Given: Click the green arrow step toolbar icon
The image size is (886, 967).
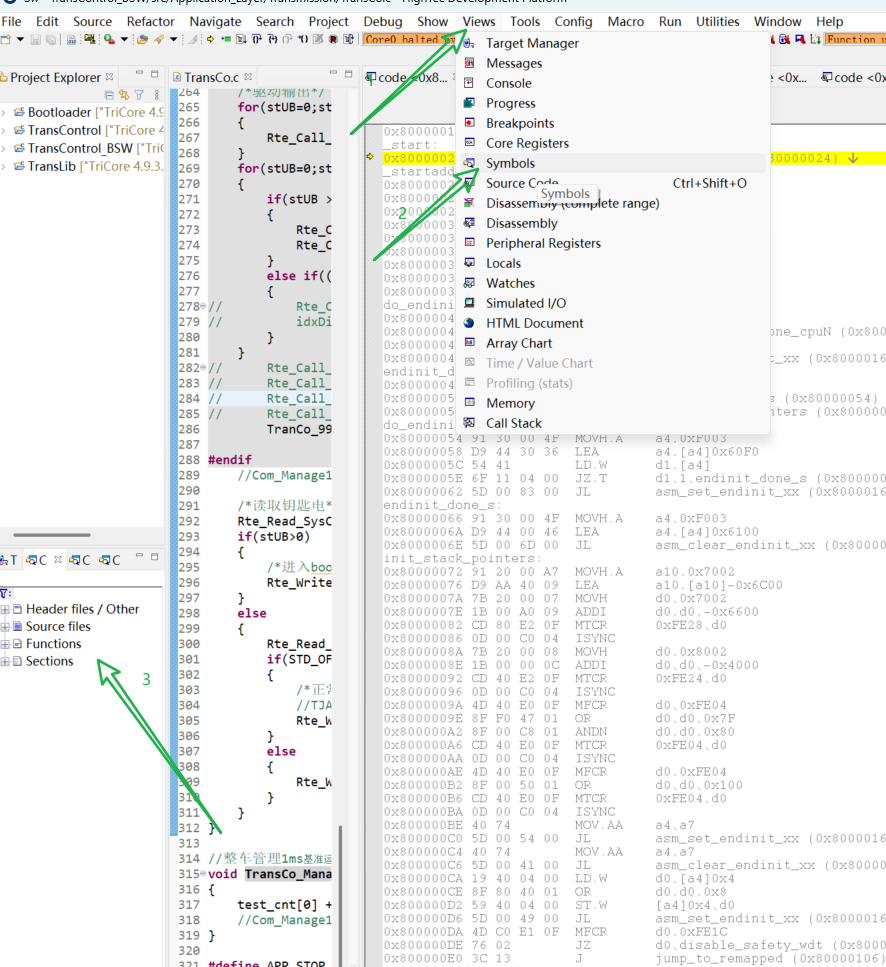Looking at the screenshot, I should pyautogui.click(x=226, y=39).
